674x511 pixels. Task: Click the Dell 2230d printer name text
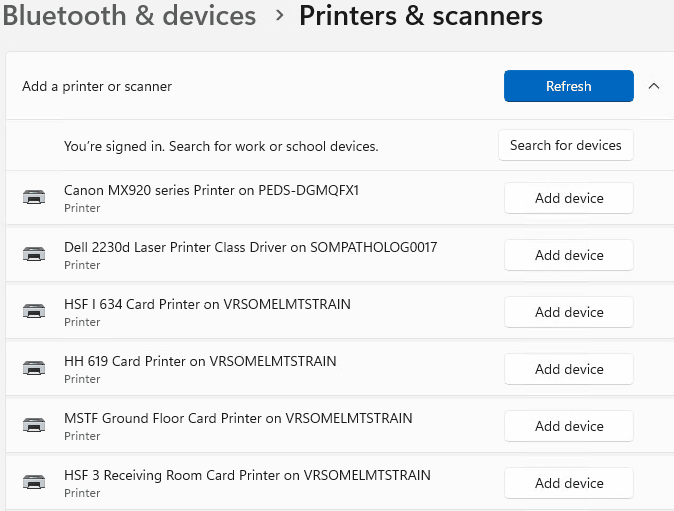click(250, 247)
